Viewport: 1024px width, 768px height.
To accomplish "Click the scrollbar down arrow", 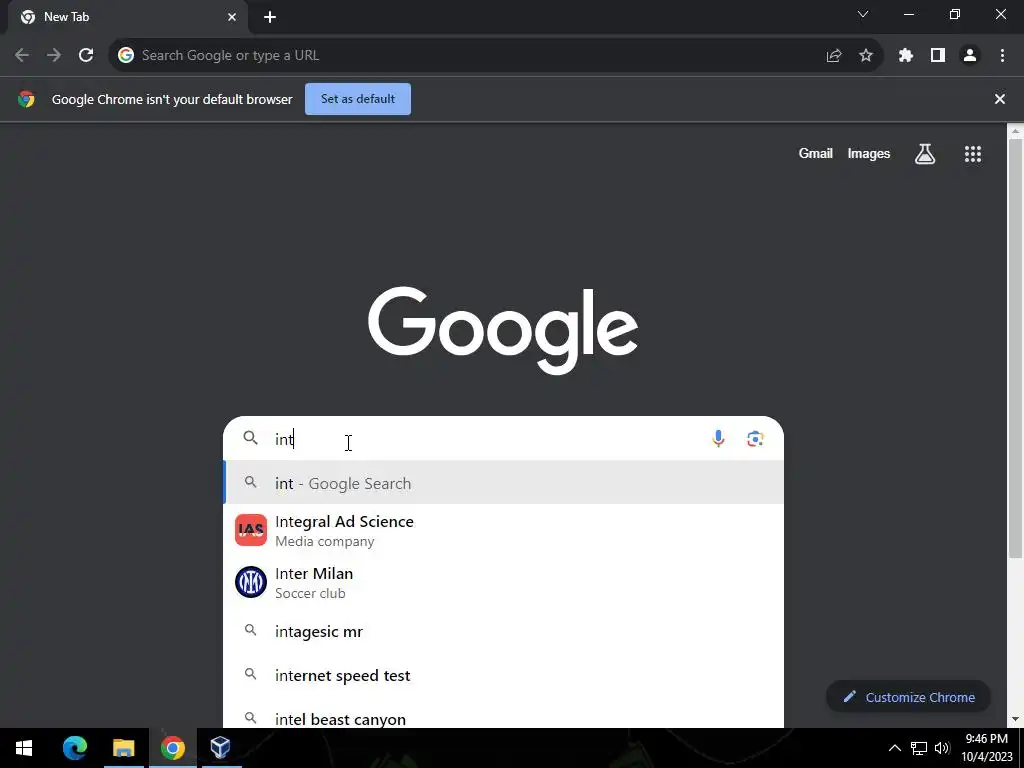I will point(1015,720).
